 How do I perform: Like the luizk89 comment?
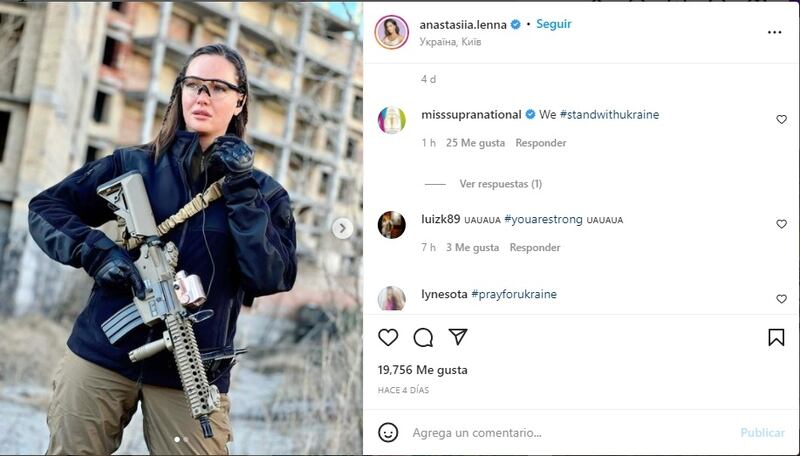point(781,224)
